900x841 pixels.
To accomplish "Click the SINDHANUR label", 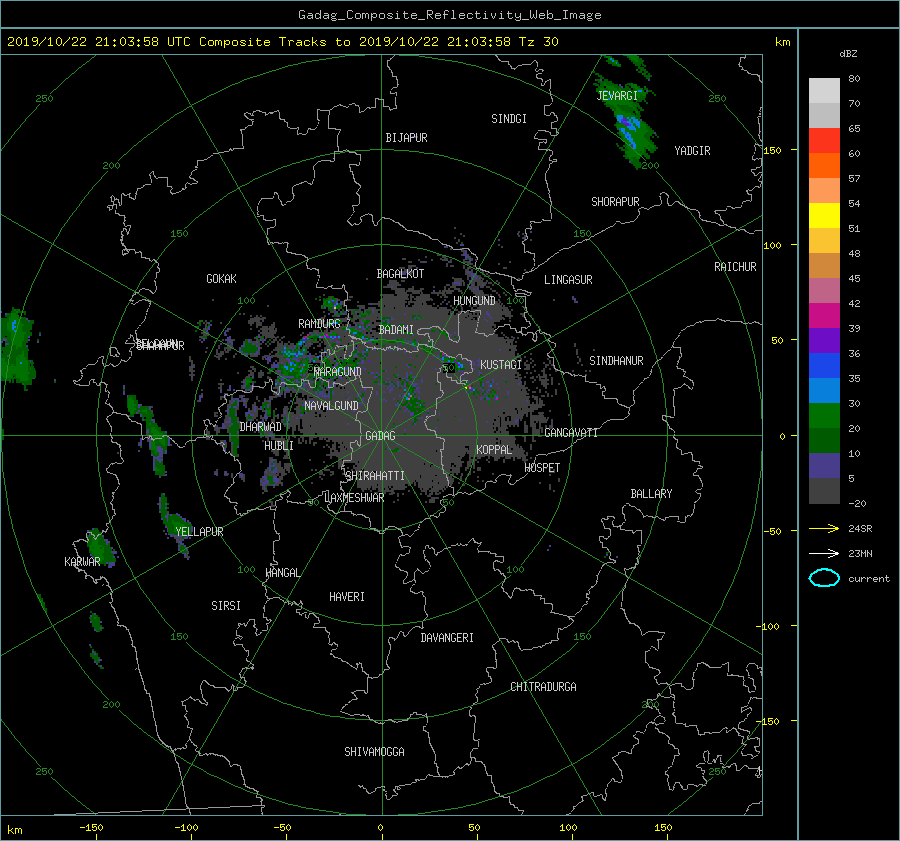I will click(x=616, y=361).
